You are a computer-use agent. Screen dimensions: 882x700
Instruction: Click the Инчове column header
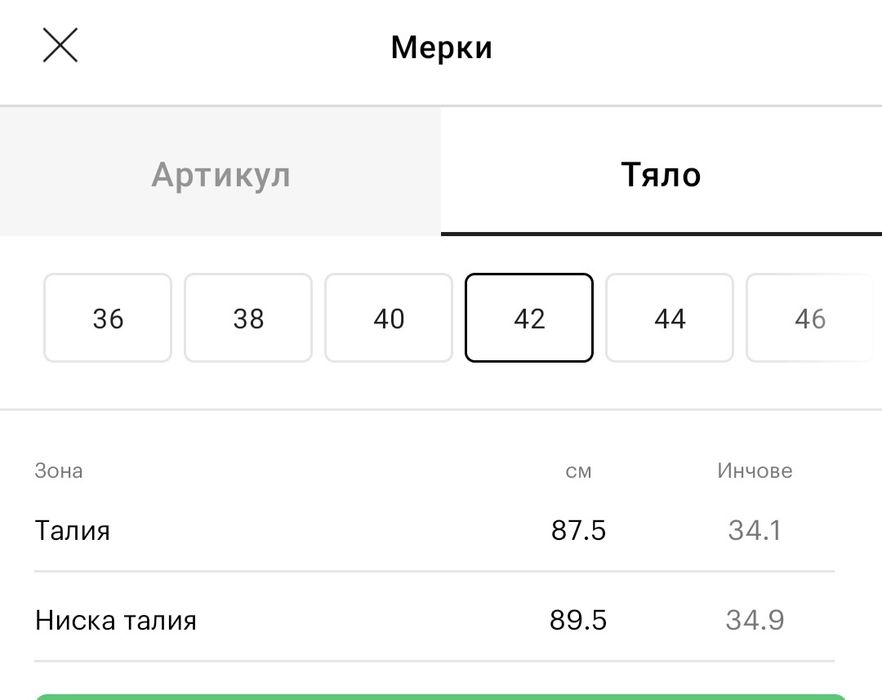click(x=755, y=470)
